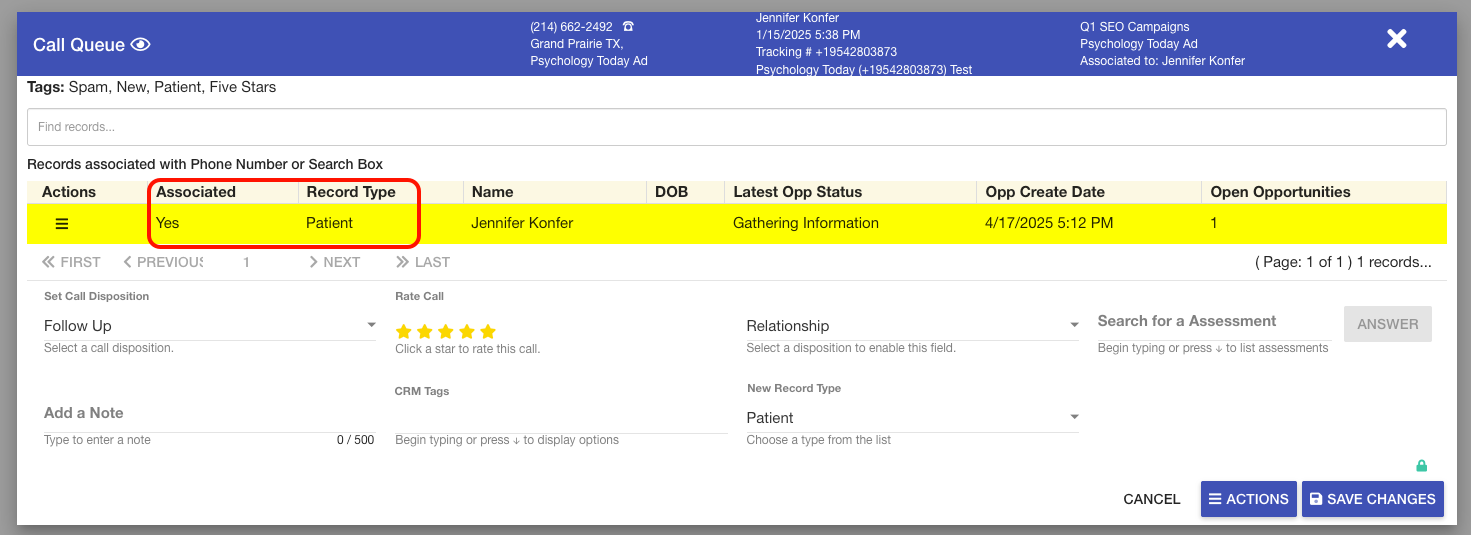Click the Search for a Assessment field

tap(1214, 322)
